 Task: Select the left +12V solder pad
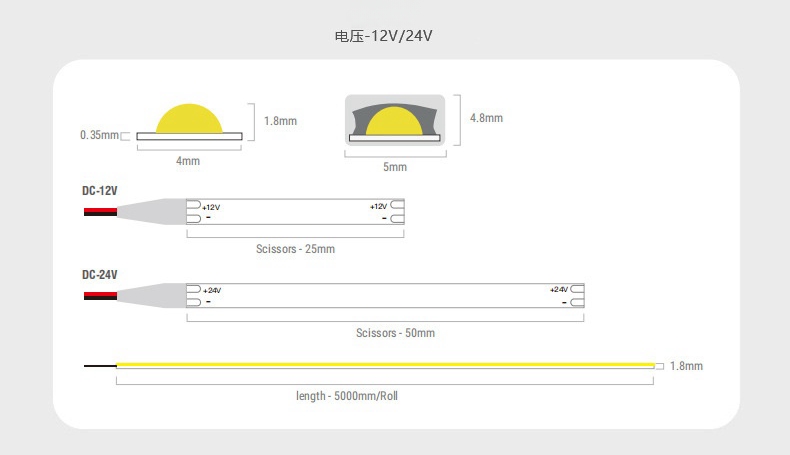pyautogui.click(x=193, y=205)
